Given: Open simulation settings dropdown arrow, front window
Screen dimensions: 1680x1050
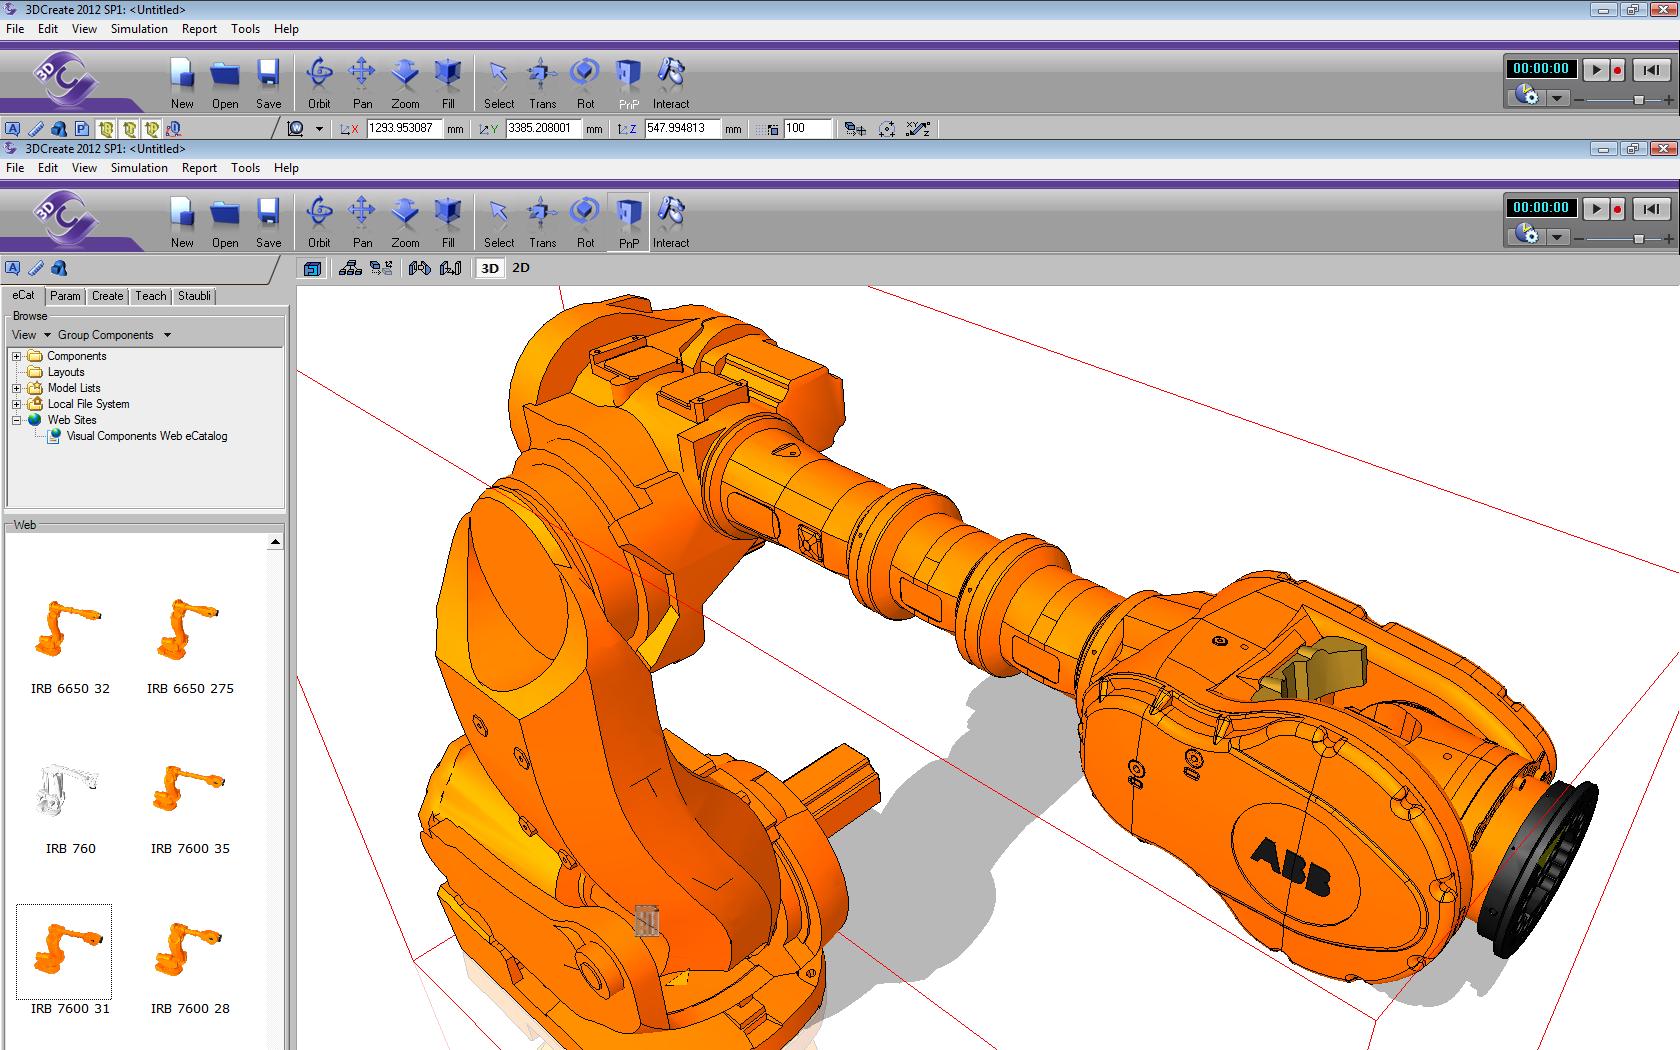Looking at the screenshot, I should [1557, 237].
